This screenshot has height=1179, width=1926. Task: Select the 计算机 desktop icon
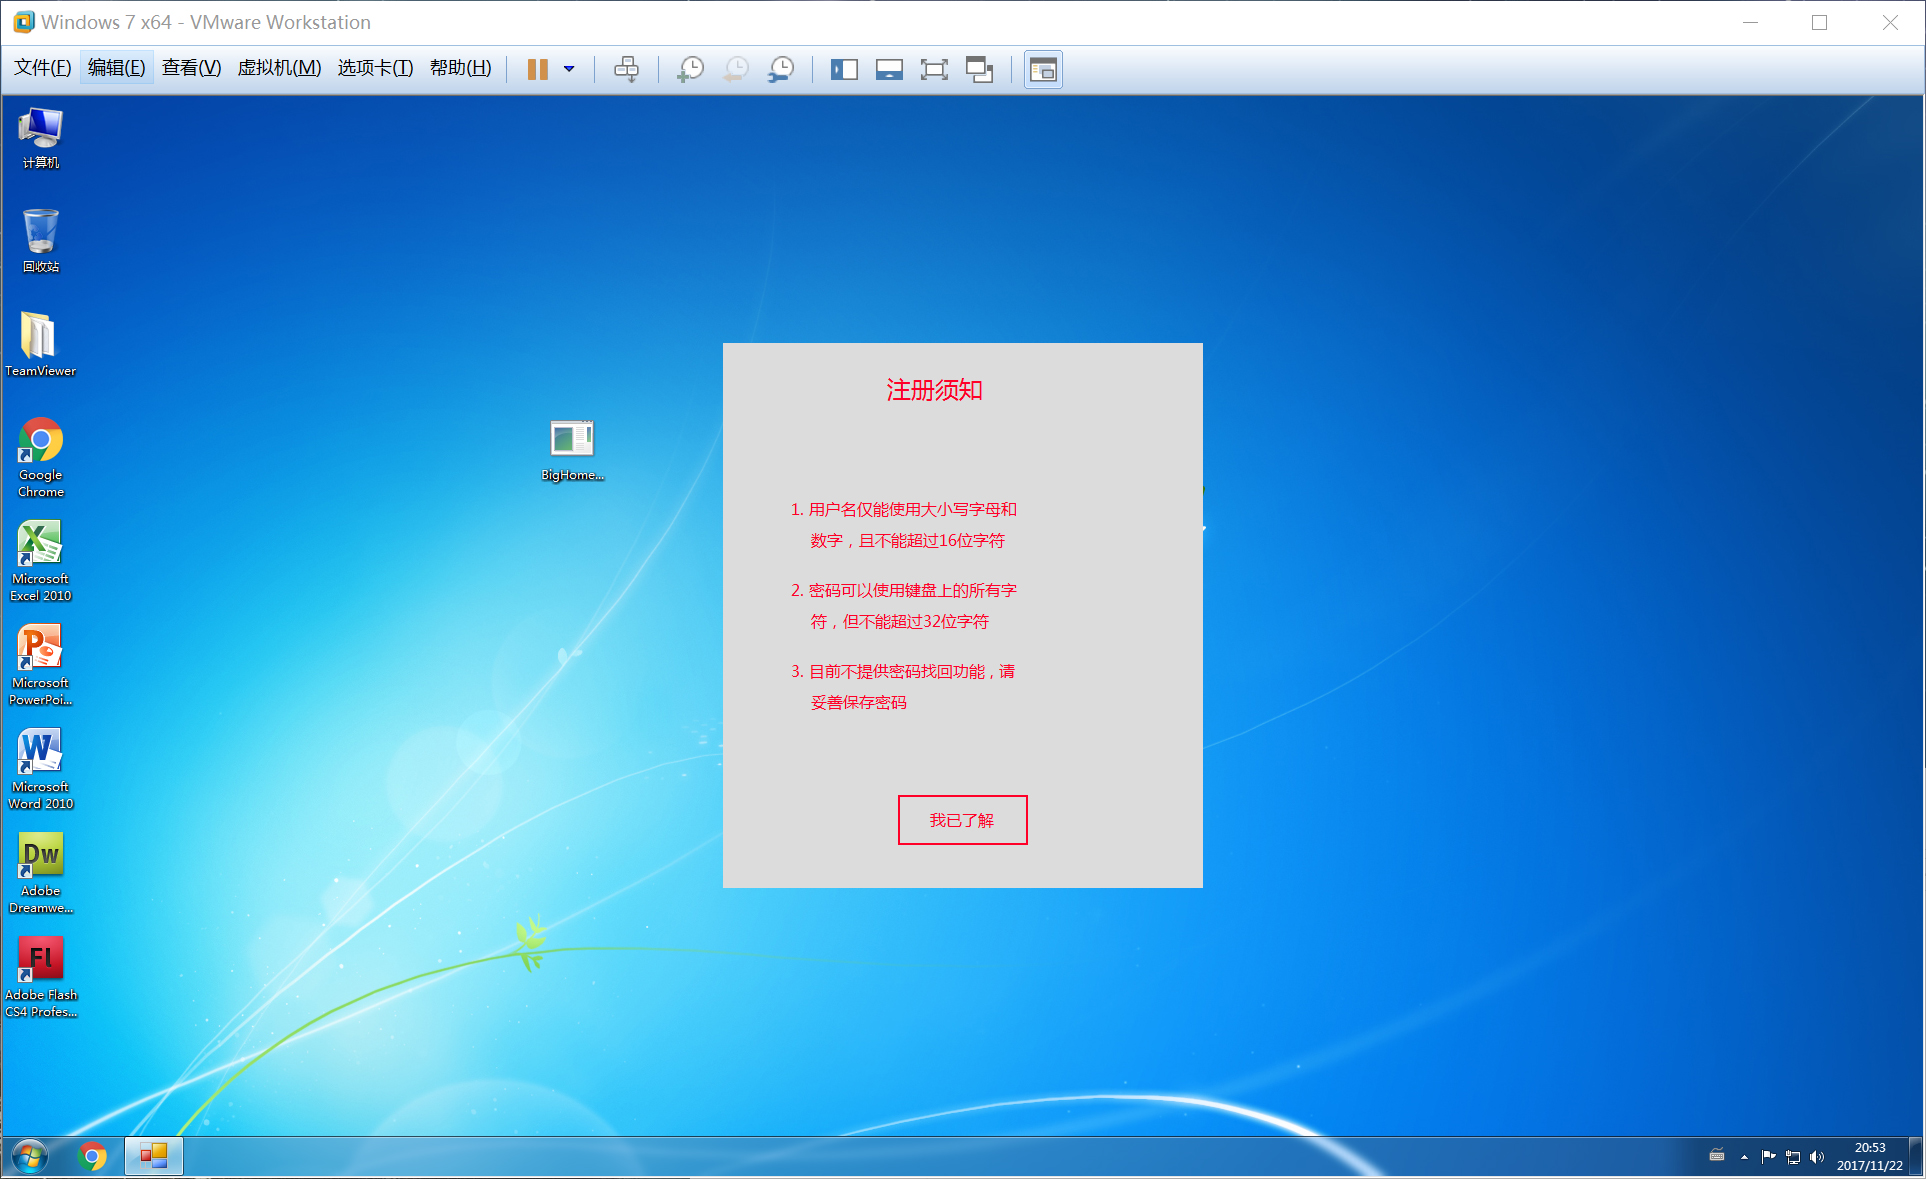pos(41,138)
